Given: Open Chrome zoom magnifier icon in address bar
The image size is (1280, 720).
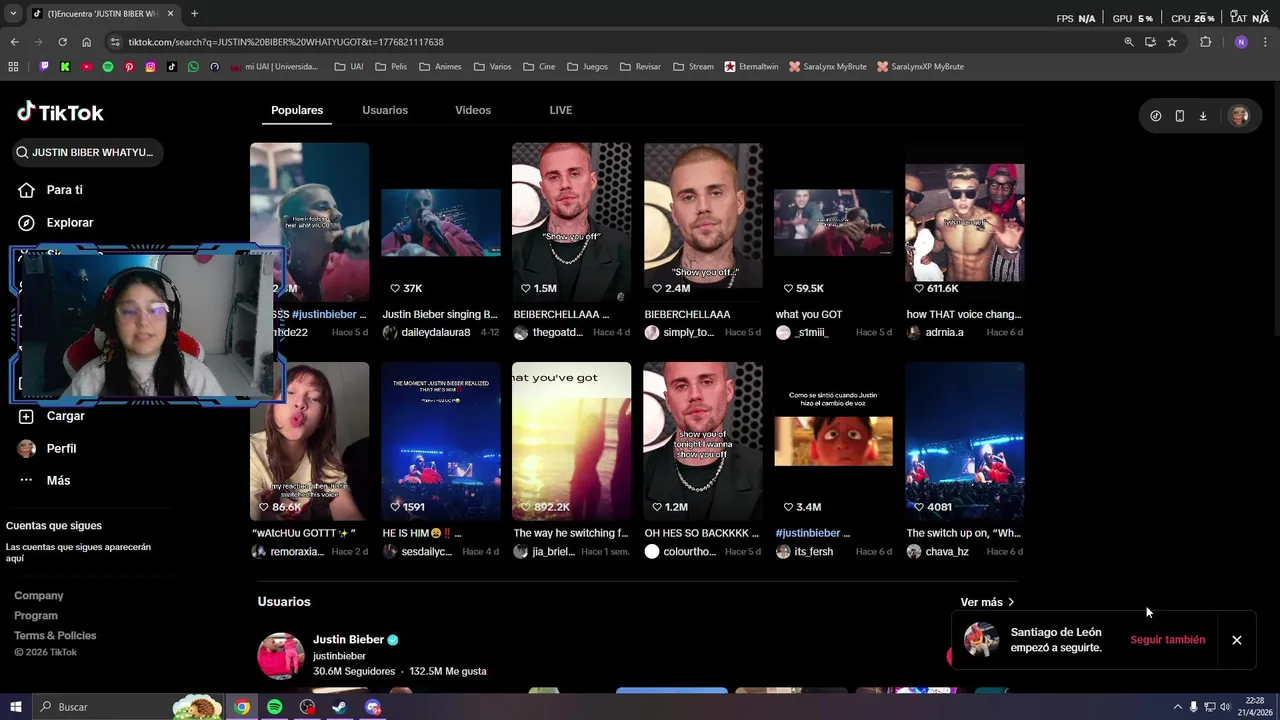Looking at the screenshot, I should click(x=1129, y=42).
